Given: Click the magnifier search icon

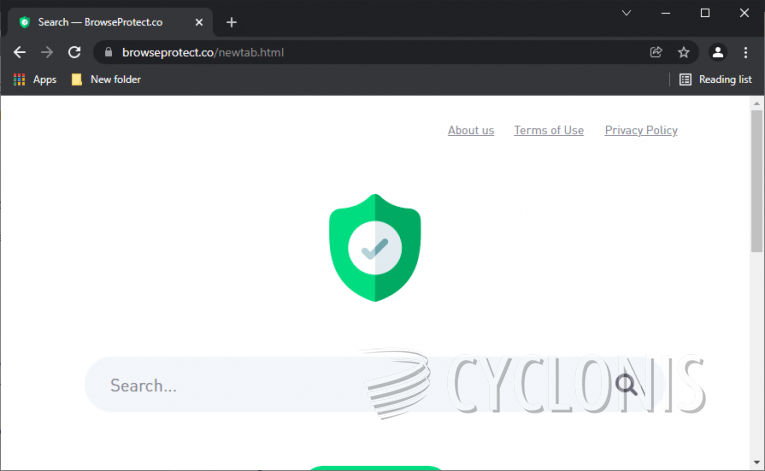Looking at the screenshot, I should 626,385.
